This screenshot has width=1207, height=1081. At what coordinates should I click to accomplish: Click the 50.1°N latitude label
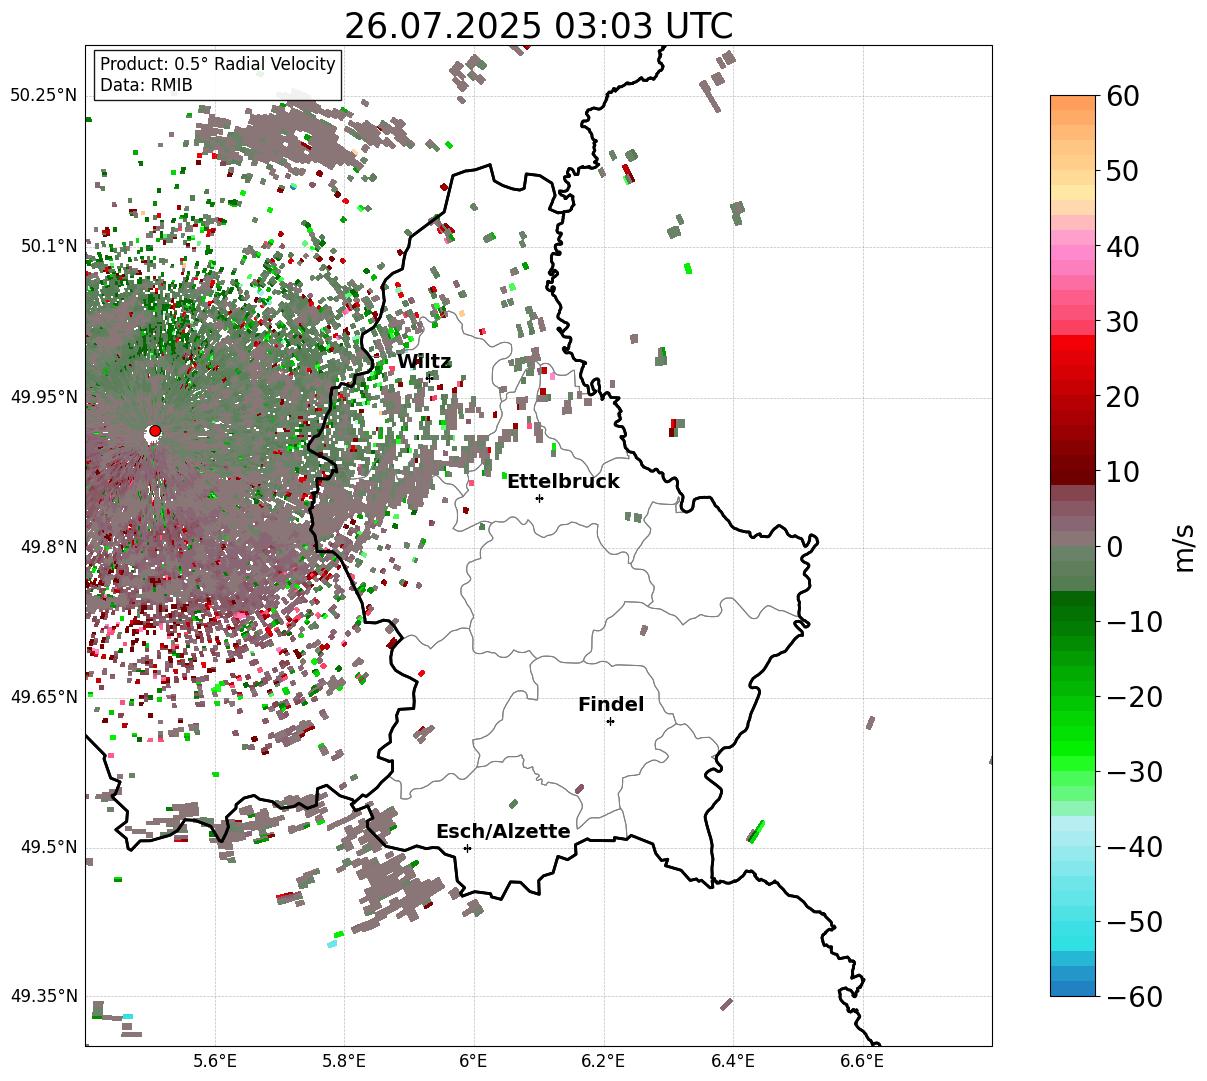pos(47,246)
